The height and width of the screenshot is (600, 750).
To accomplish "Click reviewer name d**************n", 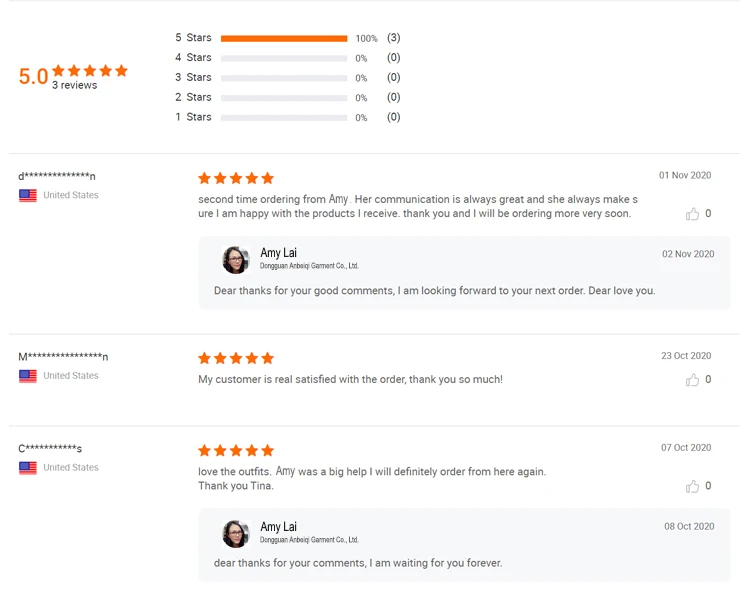I will pyautogui.click(x=57, y=177).
